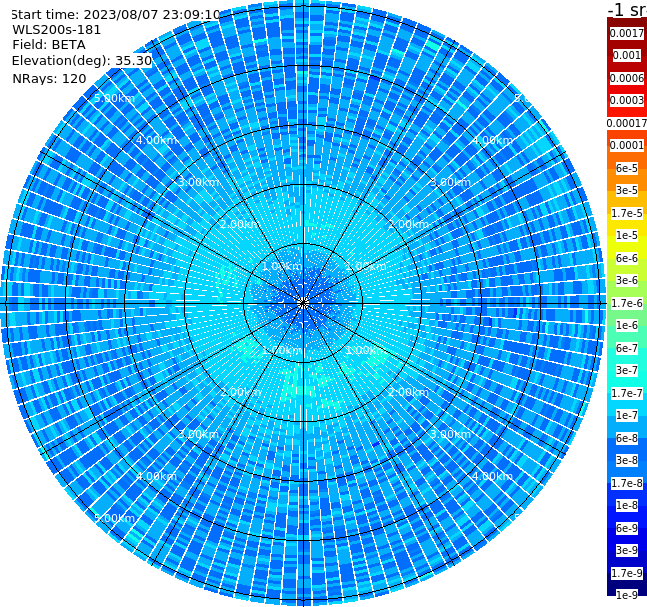The width and height of the screenshot is (647, 607).
Task: Click the 5.00km range label in lower-left quadrant
Action: tap(114, 518)
